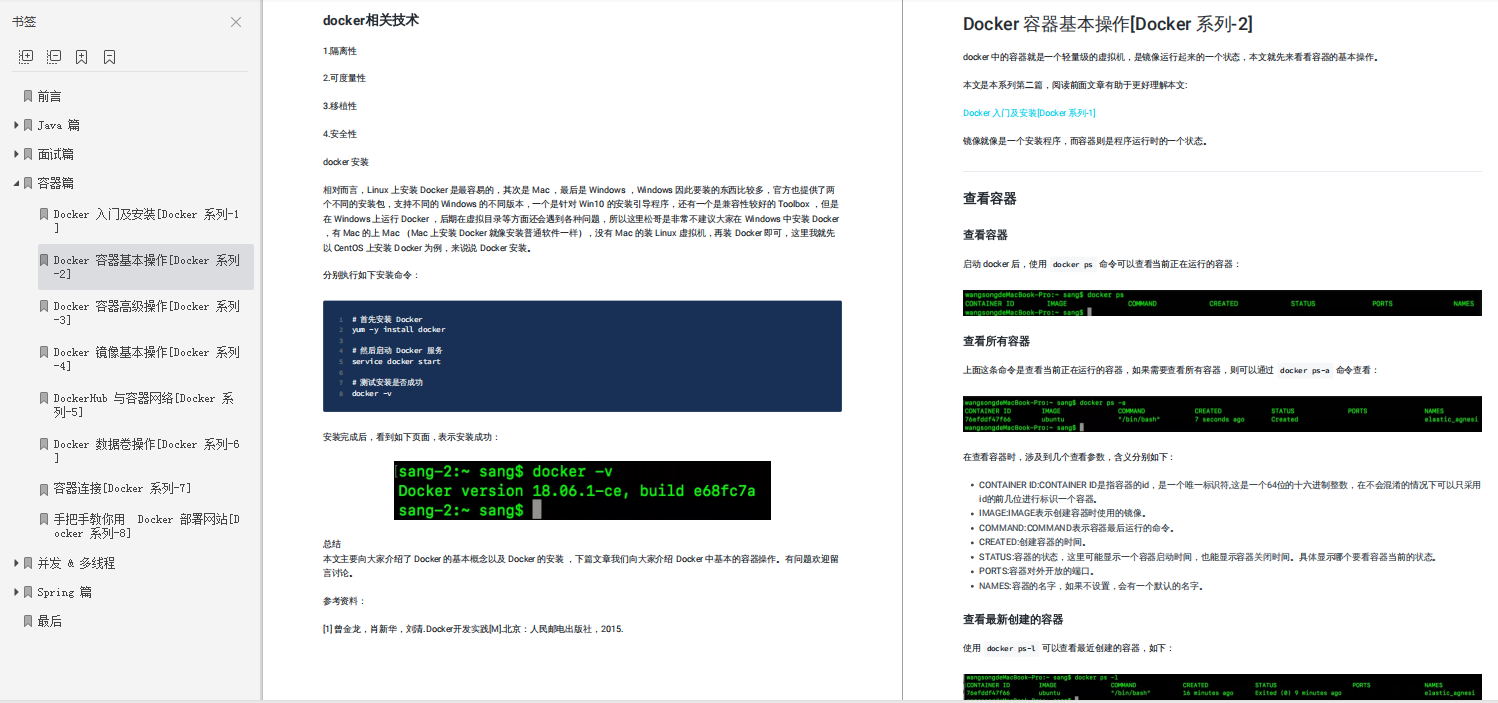Collapse the 容器篇 bookmark group
Image resolution: width=1498 pixels, height=703 pixels.
pyautogui.click(x=16, y=183)
